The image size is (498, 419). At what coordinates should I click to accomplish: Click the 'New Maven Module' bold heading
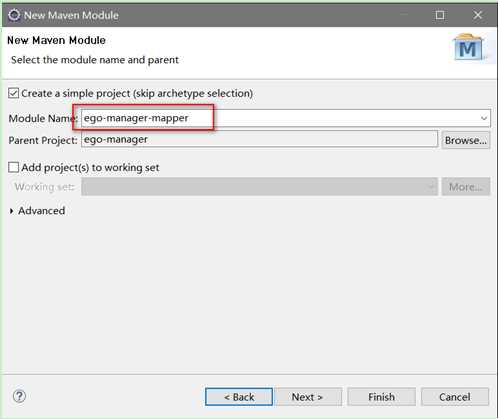pyautogui.click(x=56, y=40)
